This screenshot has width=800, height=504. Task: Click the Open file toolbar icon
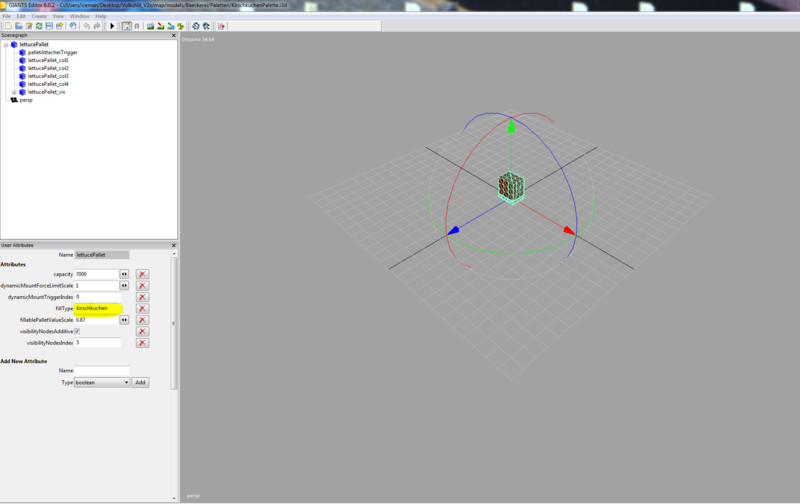point(19,26)
